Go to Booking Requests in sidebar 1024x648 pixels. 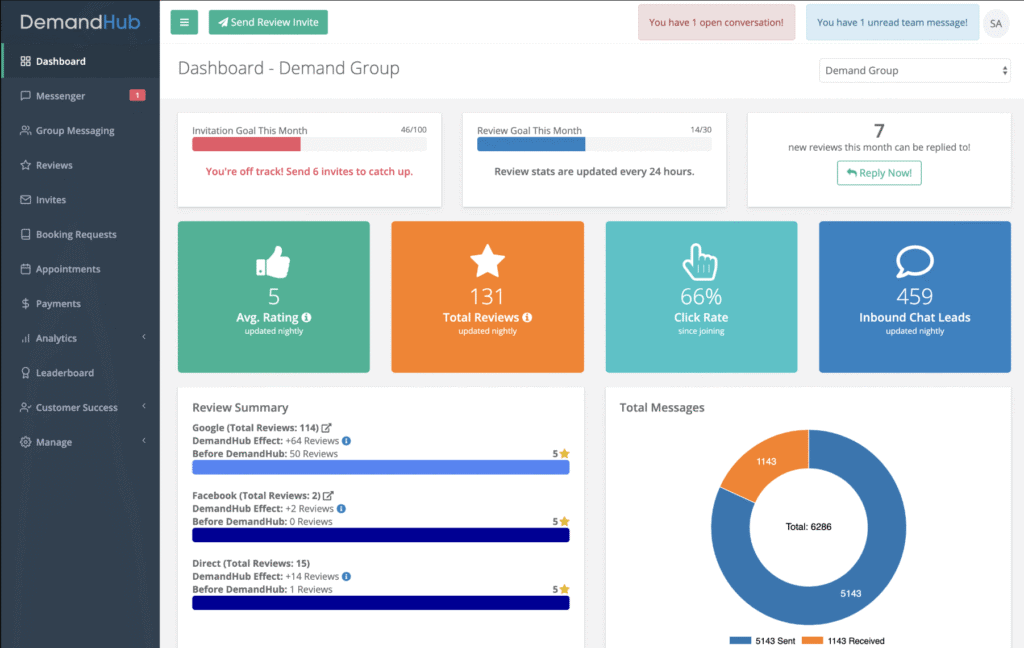click(76, 234)
